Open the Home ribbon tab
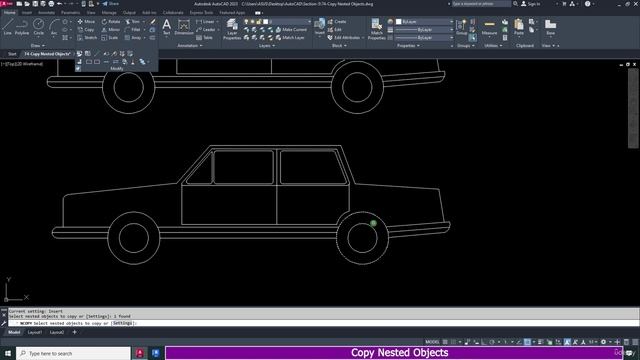This screenshot has height=360, width=640. point(10,13)
